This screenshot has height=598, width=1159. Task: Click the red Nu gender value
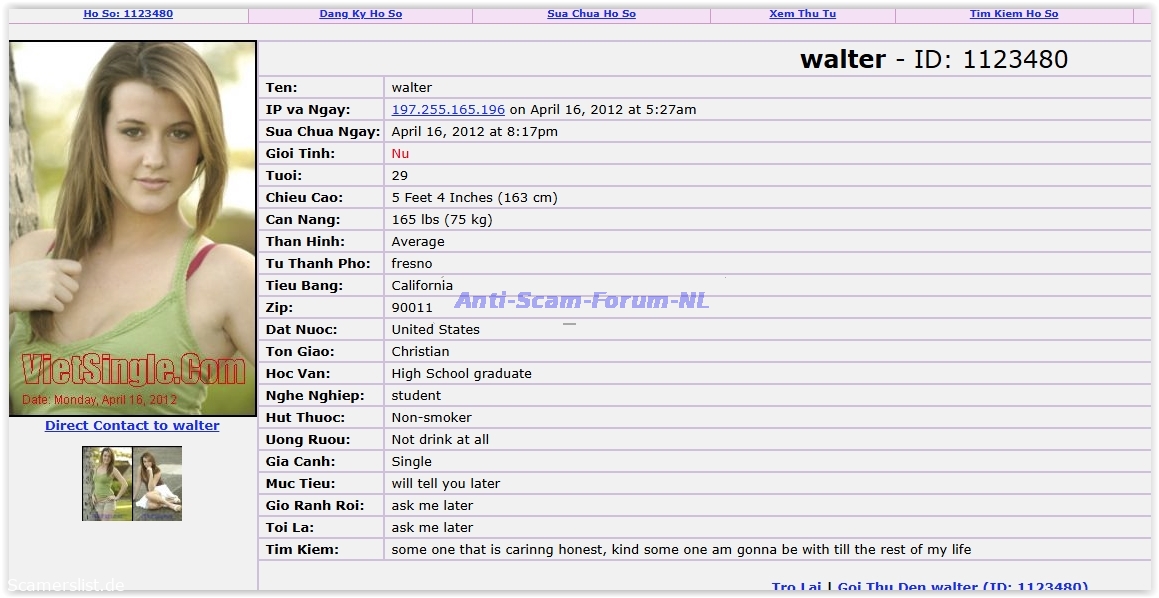(400, 154)
